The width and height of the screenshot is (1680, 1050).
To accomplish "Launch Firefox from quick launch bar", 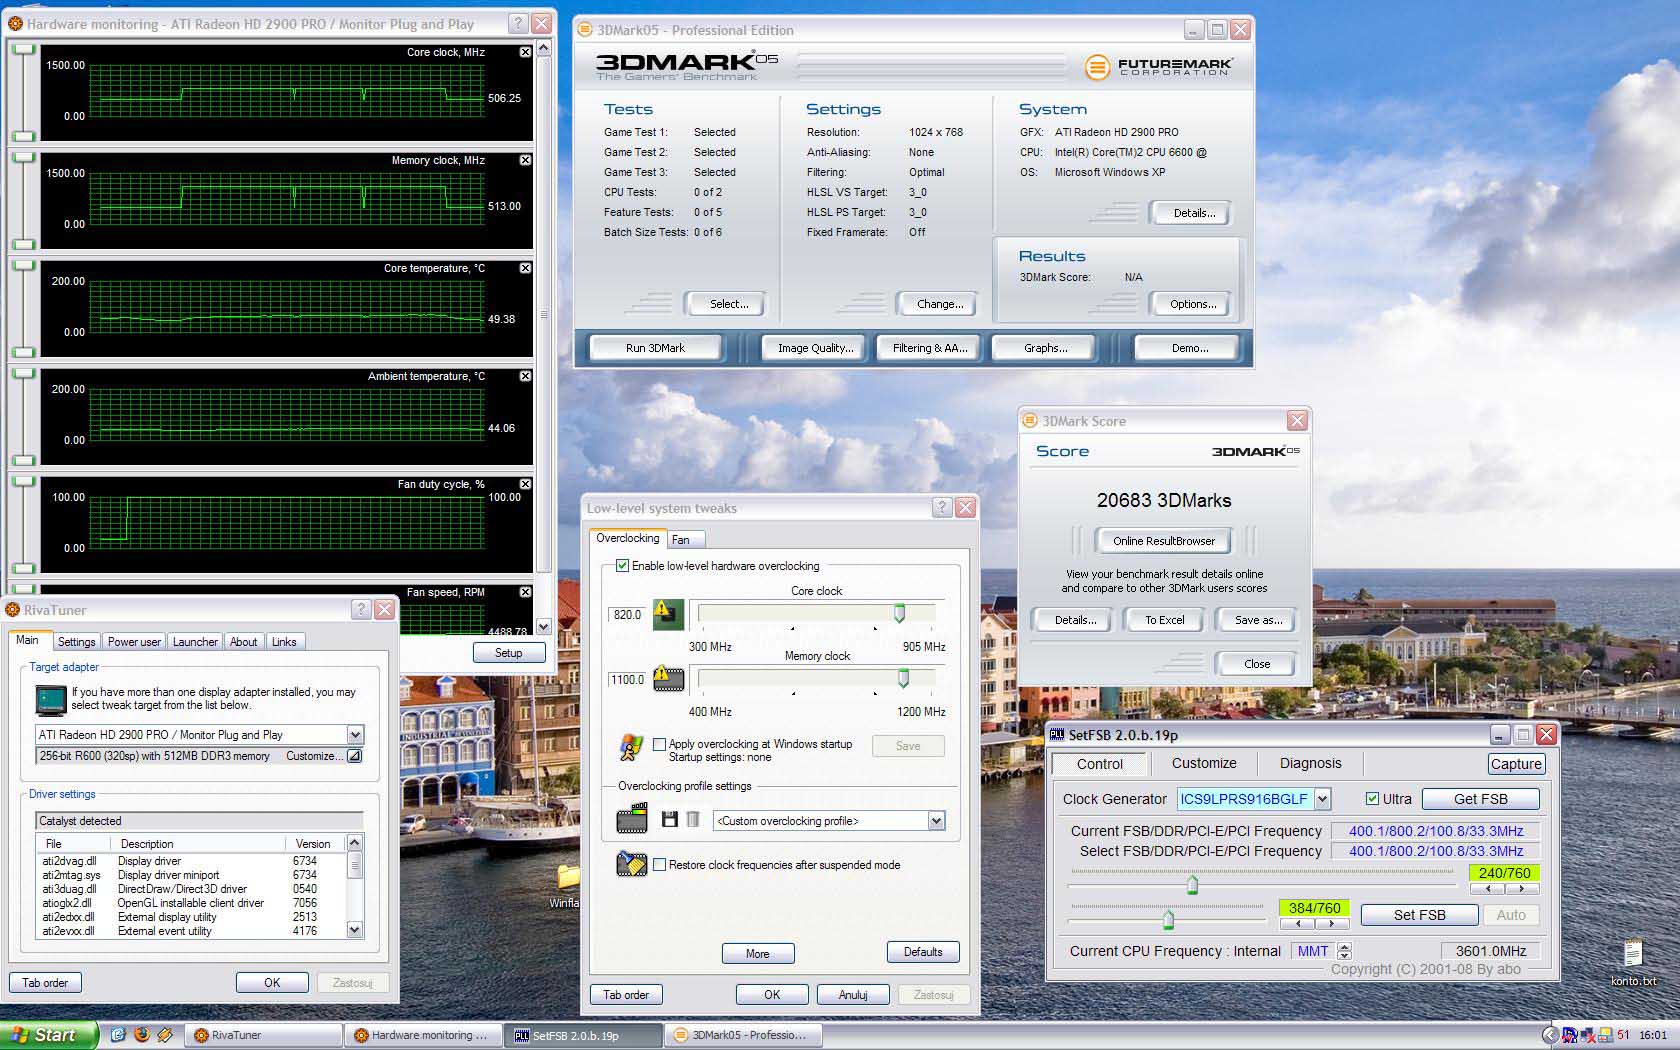I will (141, 1035).
